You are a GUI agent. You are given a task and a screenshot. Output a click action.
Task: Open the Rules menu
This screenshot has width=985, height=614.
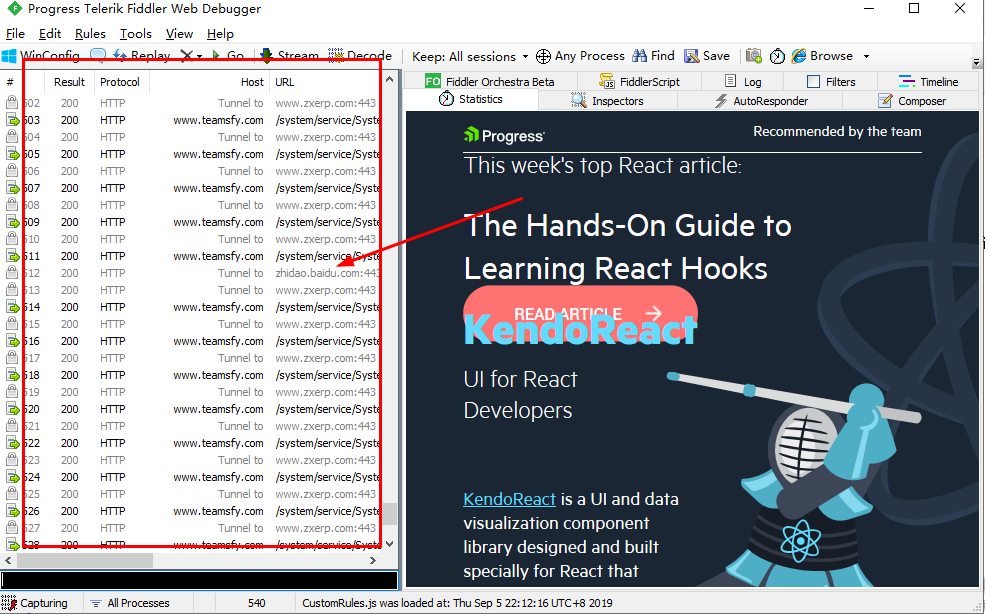(90, 34)
